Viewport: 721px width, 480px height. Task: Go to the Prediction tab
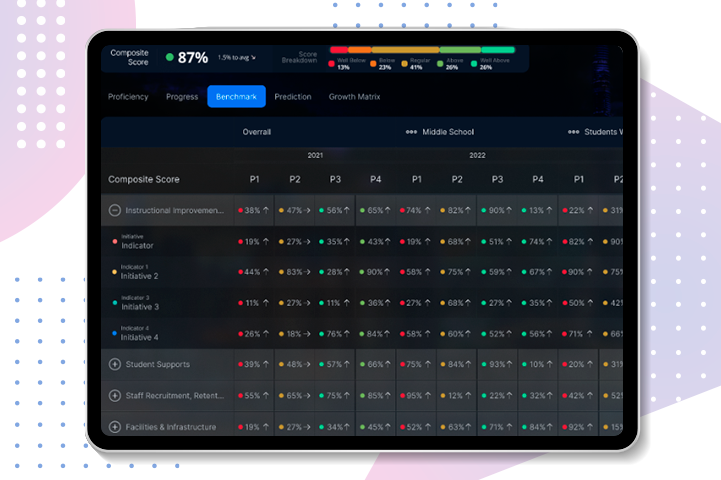(293, 97)
